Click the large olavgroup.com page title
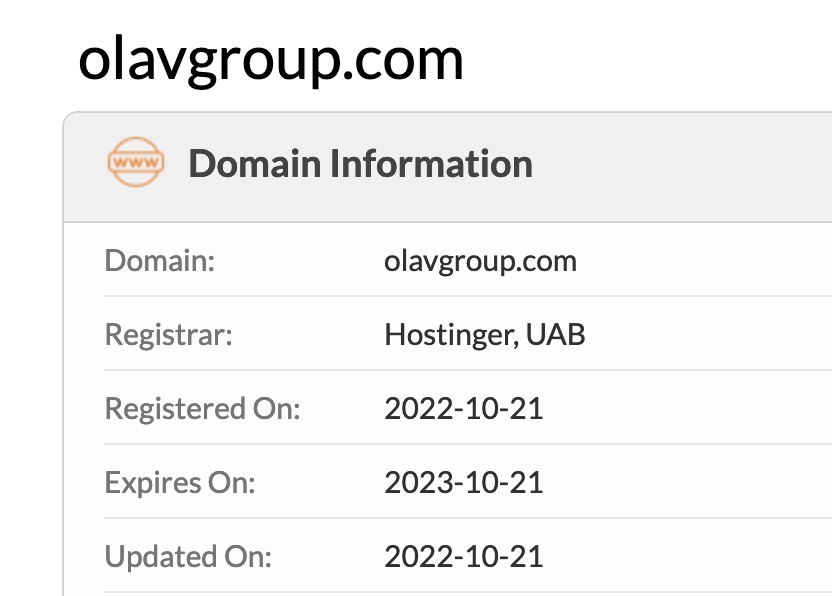Image resolution: width=832 pixels, height=596 pixels. [271, 59]
